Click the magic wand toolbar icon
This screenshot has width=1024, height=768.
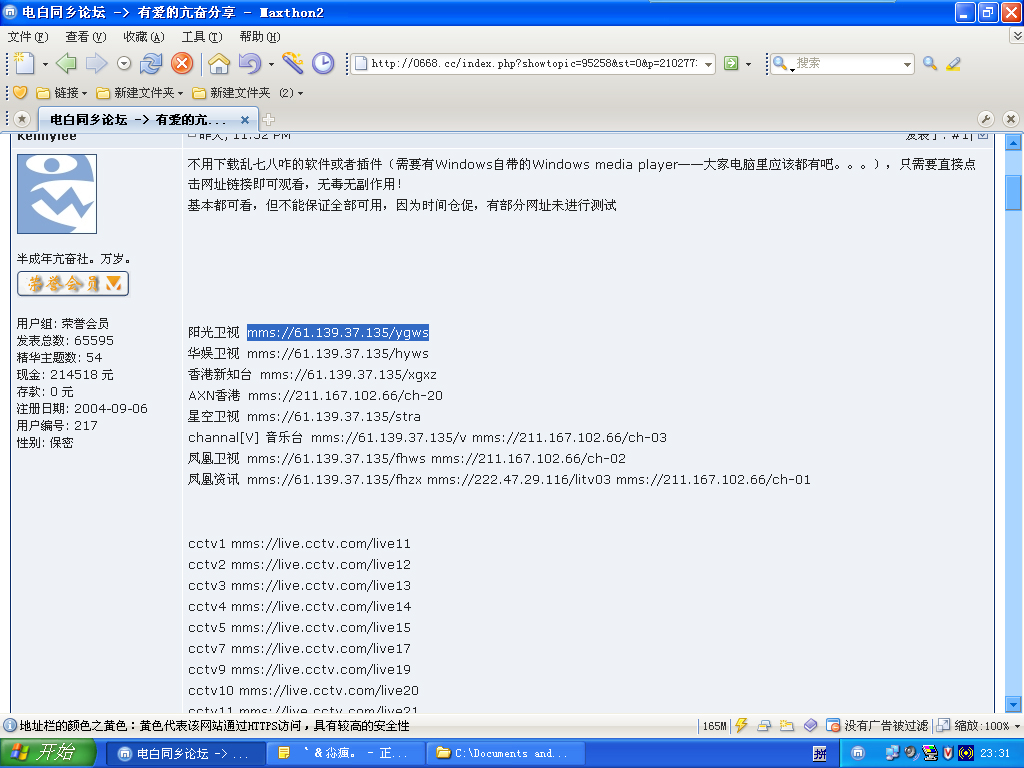click(293, 64)
